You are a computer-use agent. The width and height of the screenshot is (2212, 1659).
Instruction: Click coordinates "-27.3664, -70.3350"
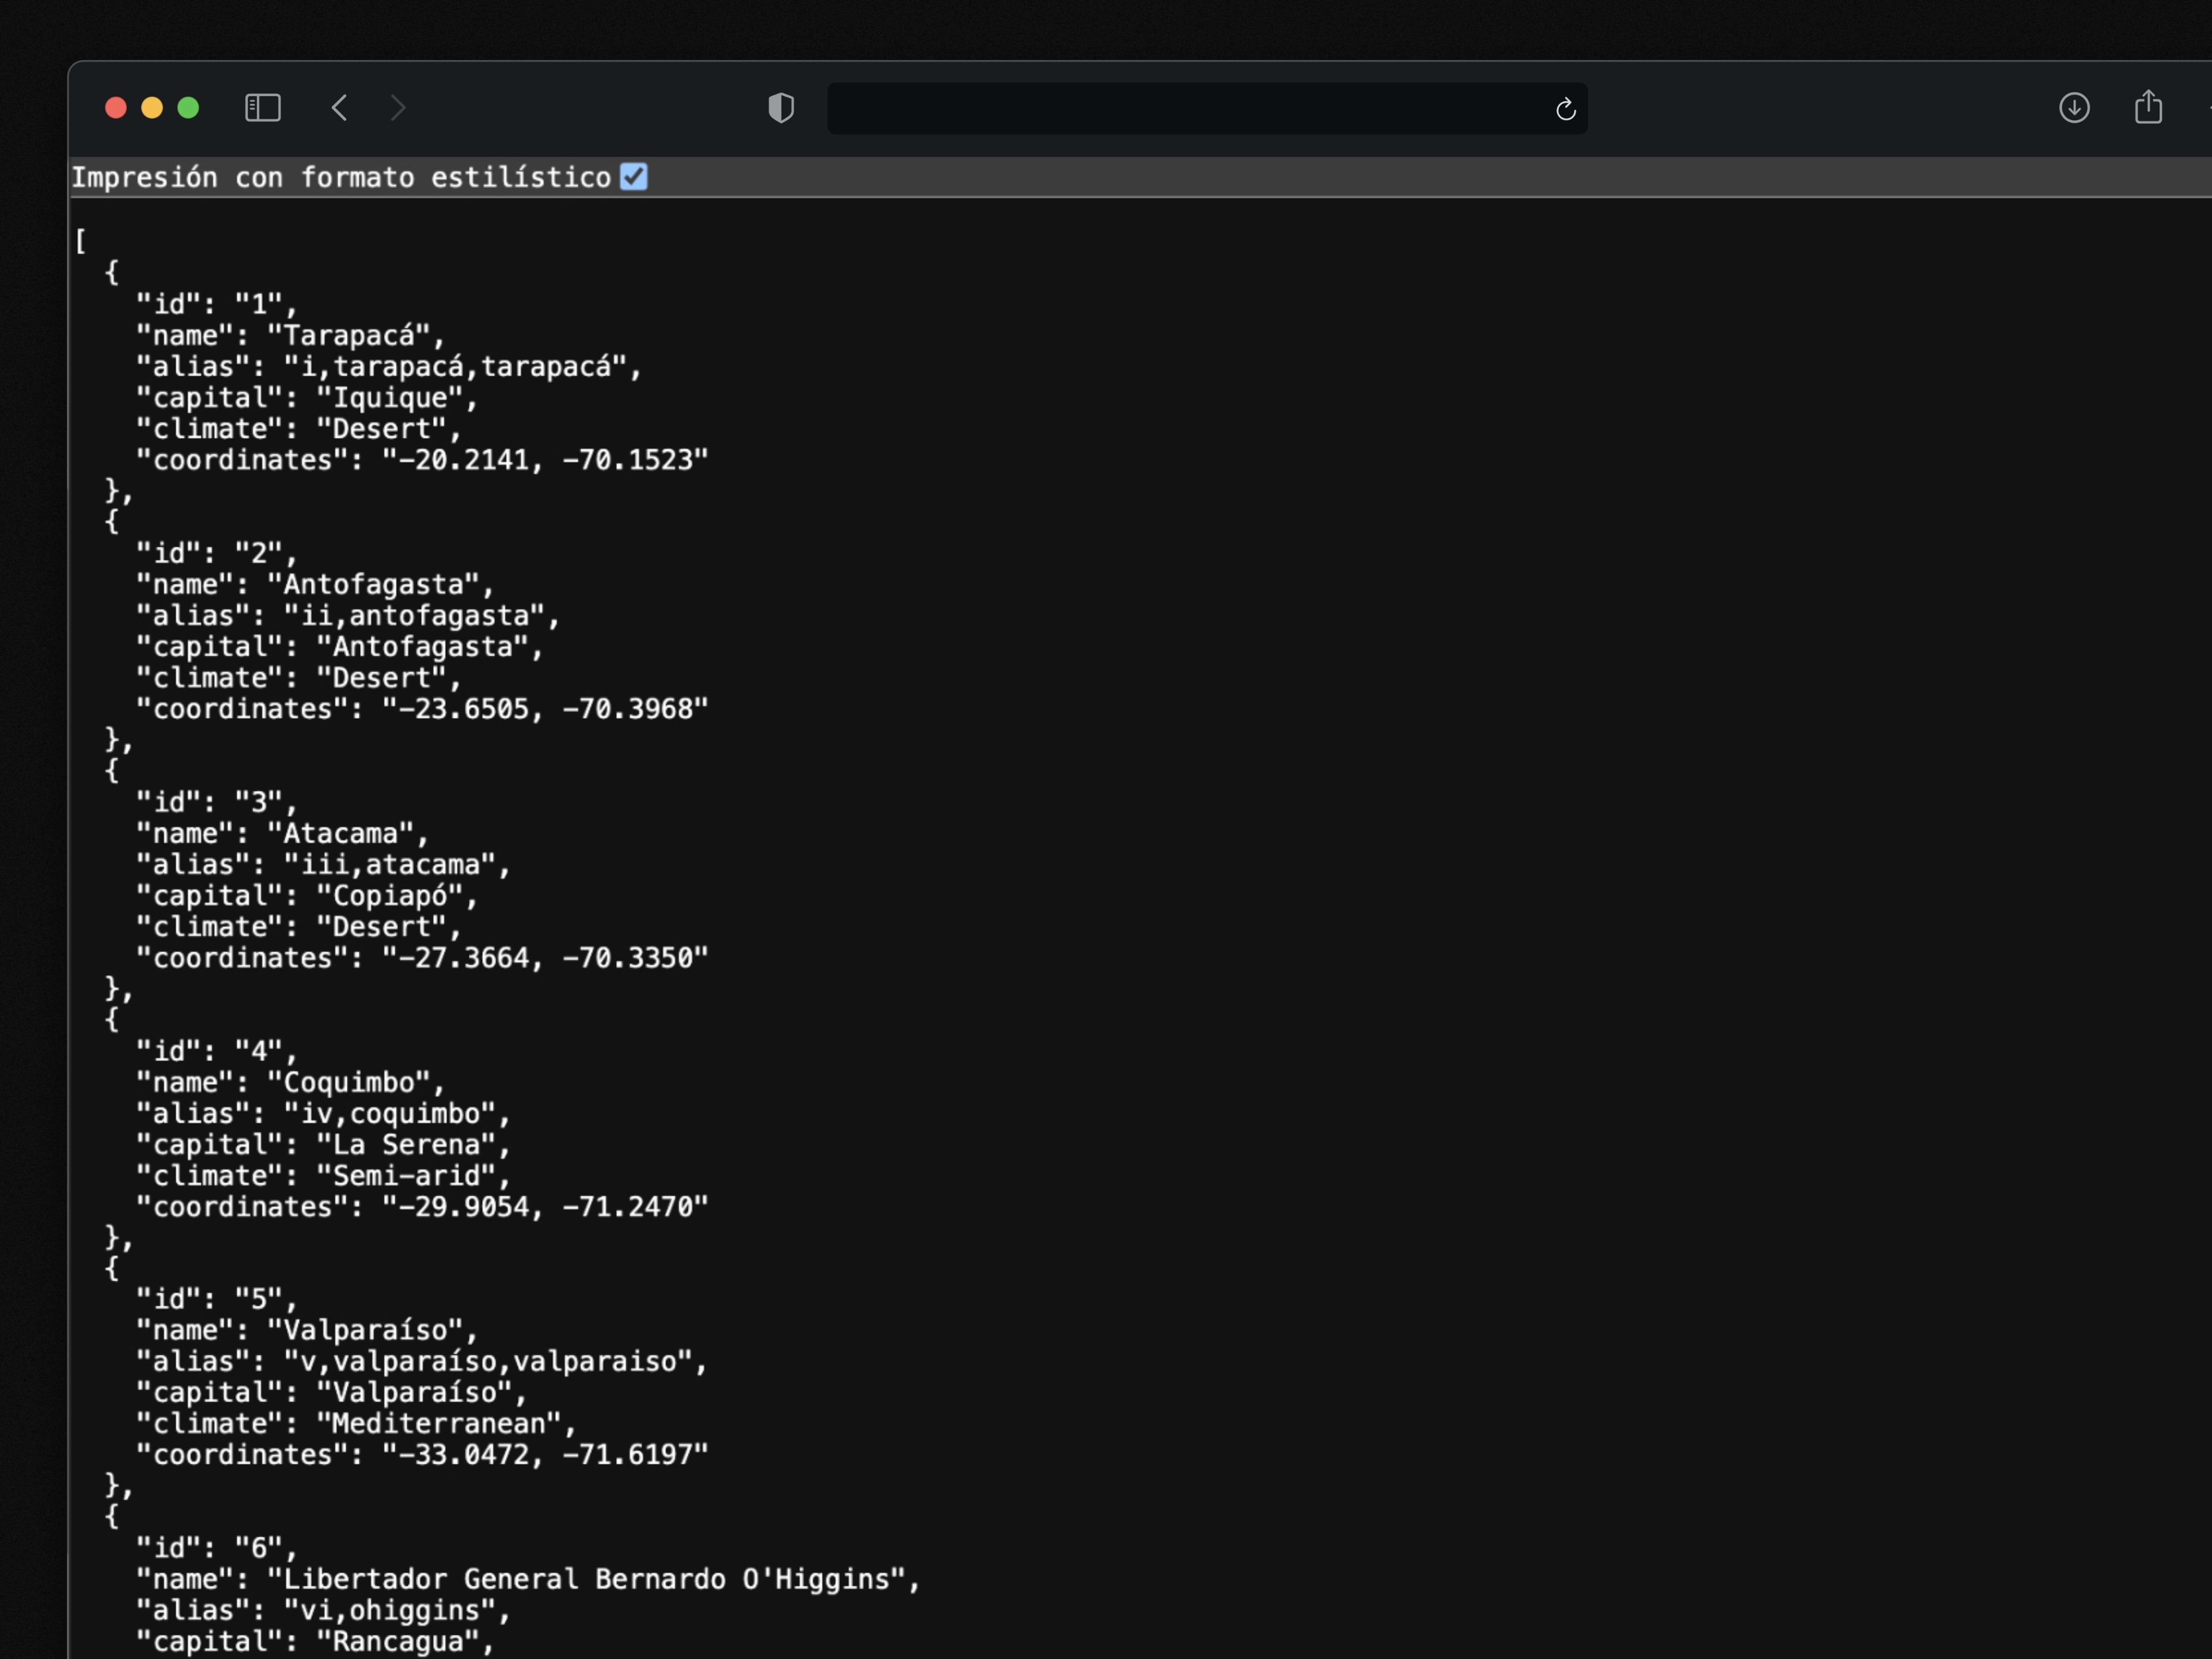[545, 958]
